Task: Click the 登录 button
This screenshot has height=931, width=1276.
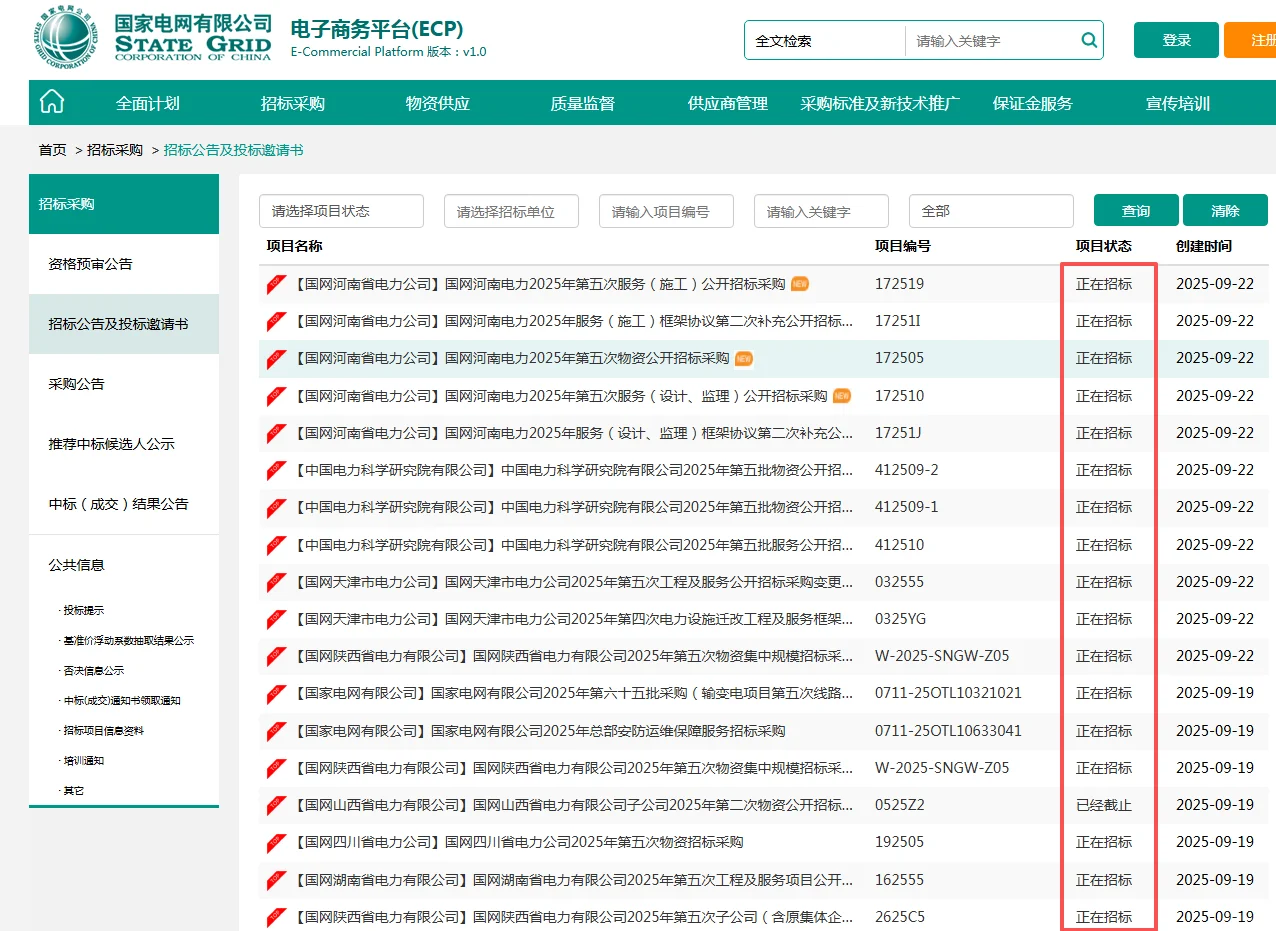Action: point(1175,40)
